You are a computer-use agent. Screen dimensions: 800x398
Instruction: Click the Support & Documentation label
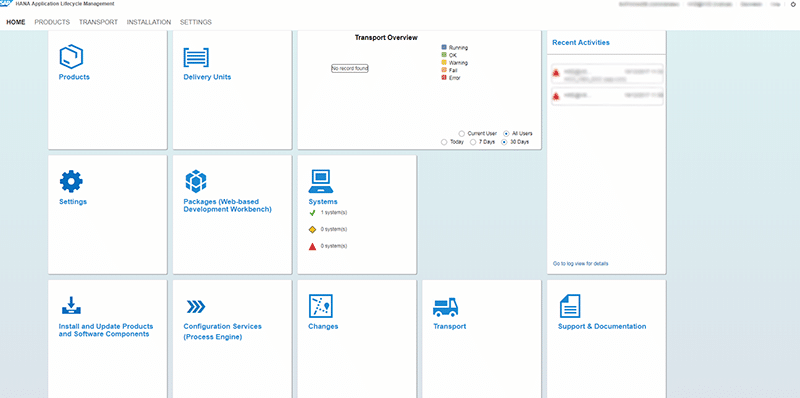point(602,327)
